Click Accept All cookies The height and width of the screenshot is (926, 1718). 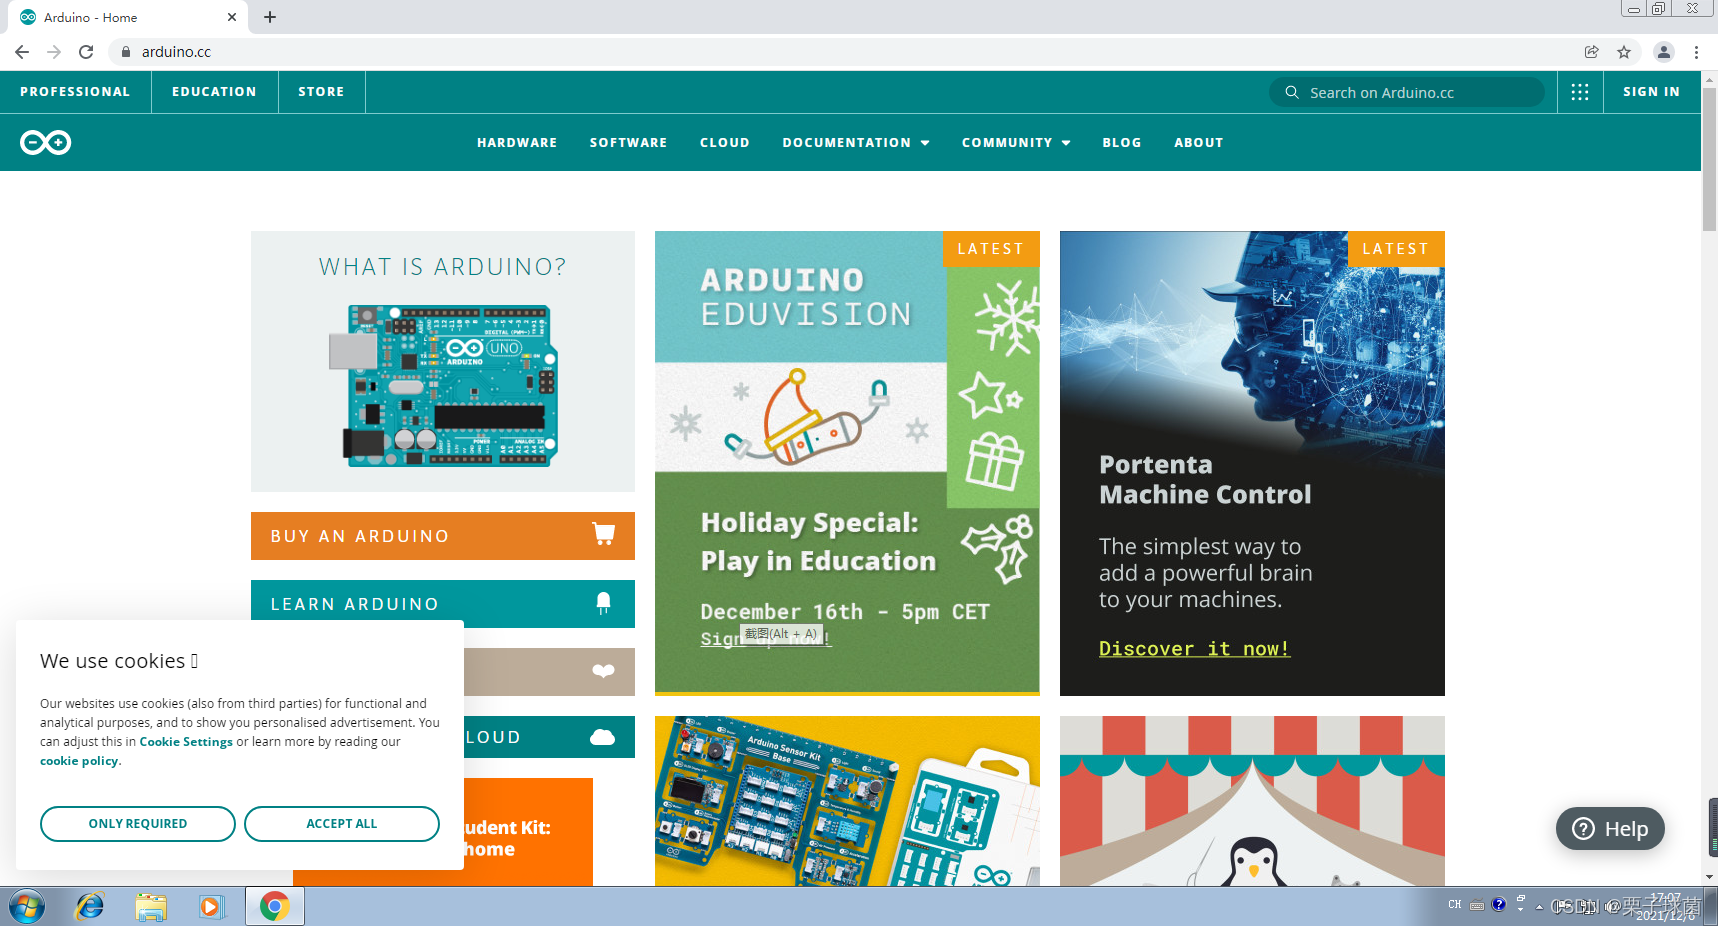tap(342, 824)
